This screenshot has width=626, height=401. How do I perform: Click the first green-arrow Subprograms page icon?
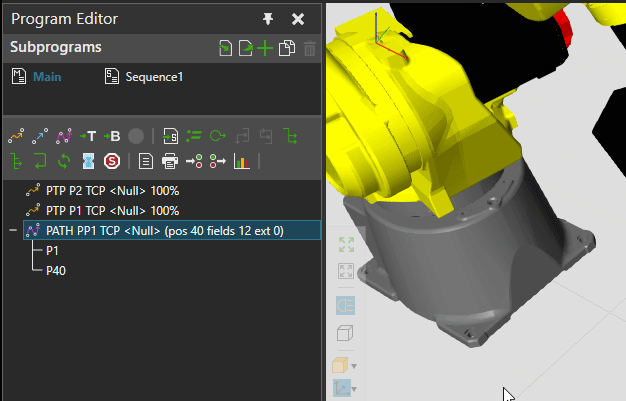226,48
